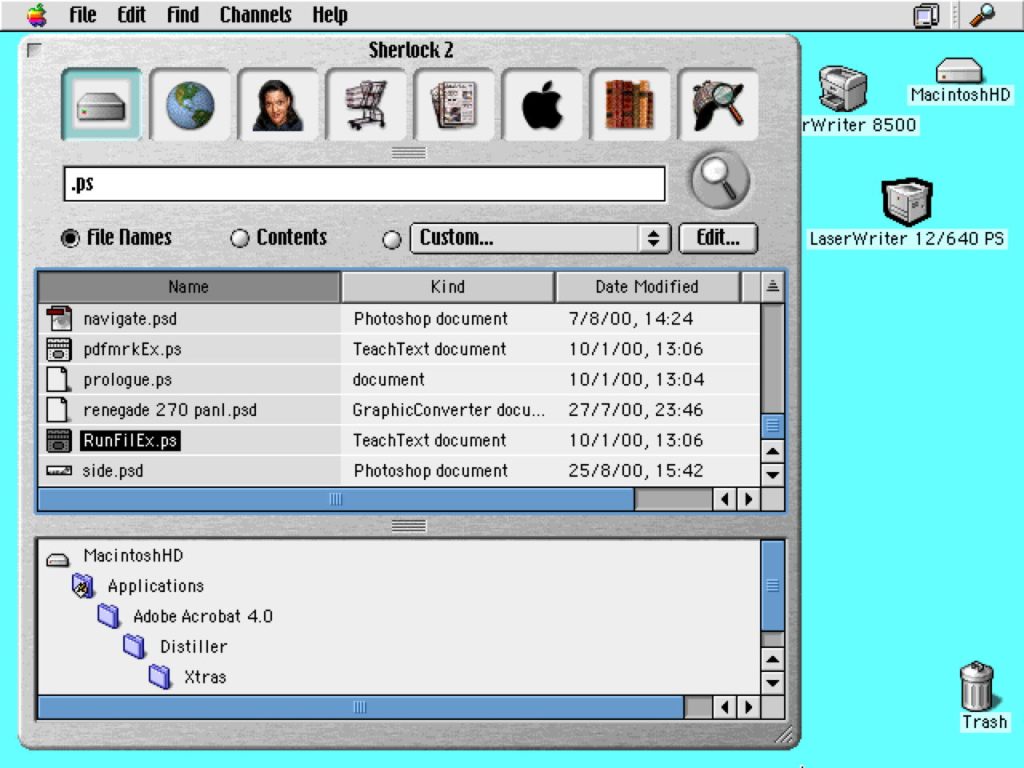Open the Shopping cart channel
Screen dimensions: 1024x768
coord(366,104)
